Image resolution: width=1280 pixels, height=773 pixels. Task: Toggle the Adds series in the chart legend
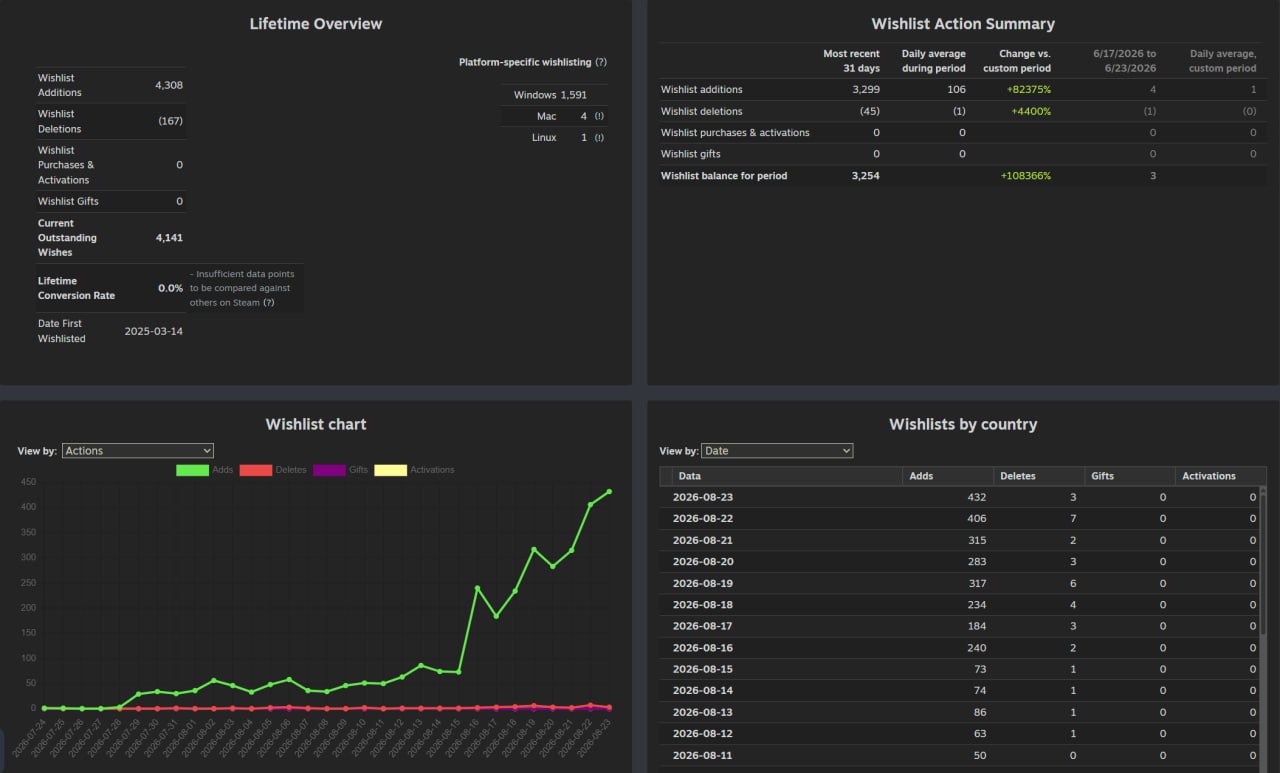click(205, 470)
